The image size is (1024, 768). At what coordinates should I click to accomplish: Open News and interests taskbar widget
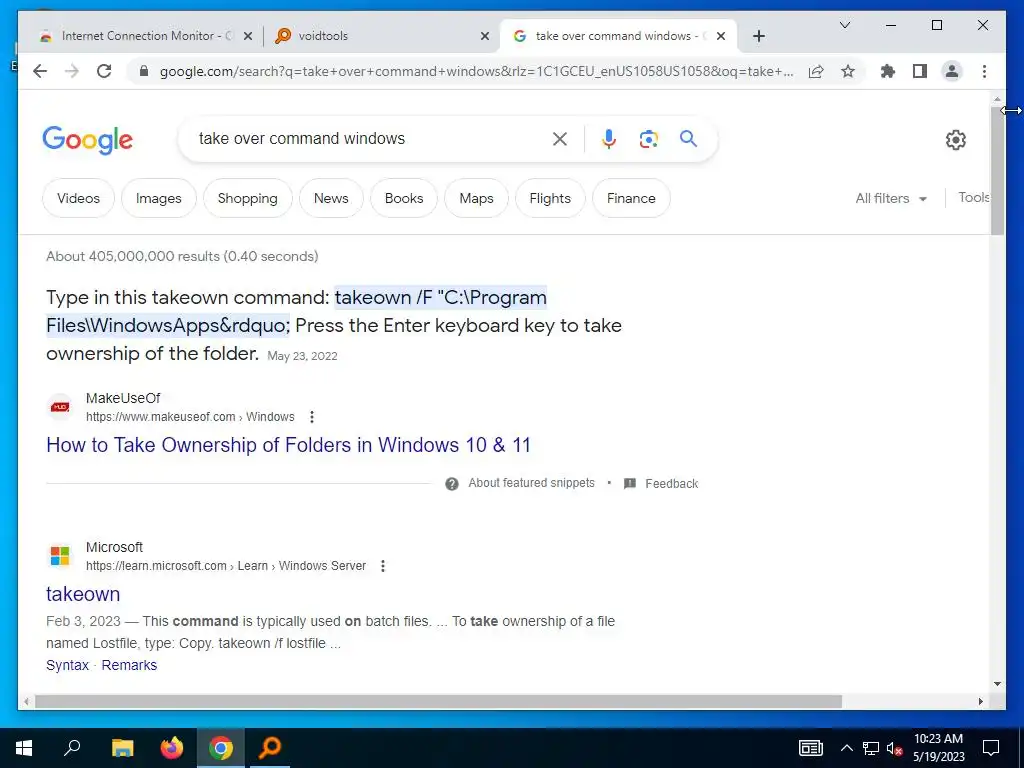point(810,748)
